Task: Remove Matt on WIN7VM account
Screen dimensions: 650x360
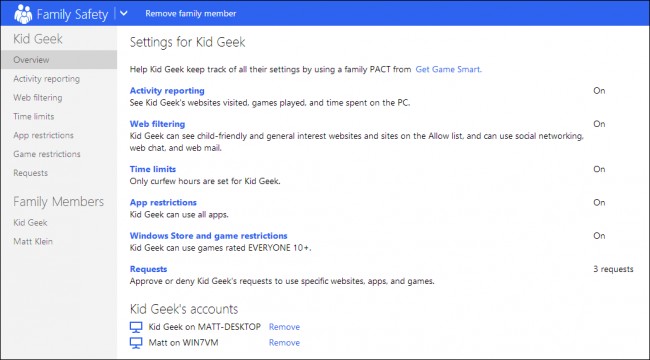Action: 284,343
